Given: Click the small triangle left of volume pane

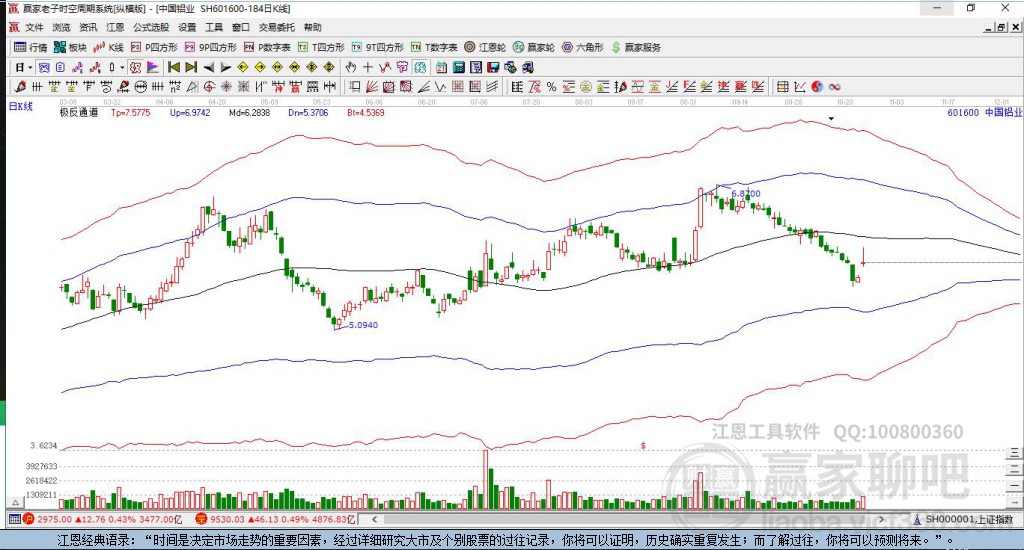Looking at the screenshot, I should coord(15,503).
